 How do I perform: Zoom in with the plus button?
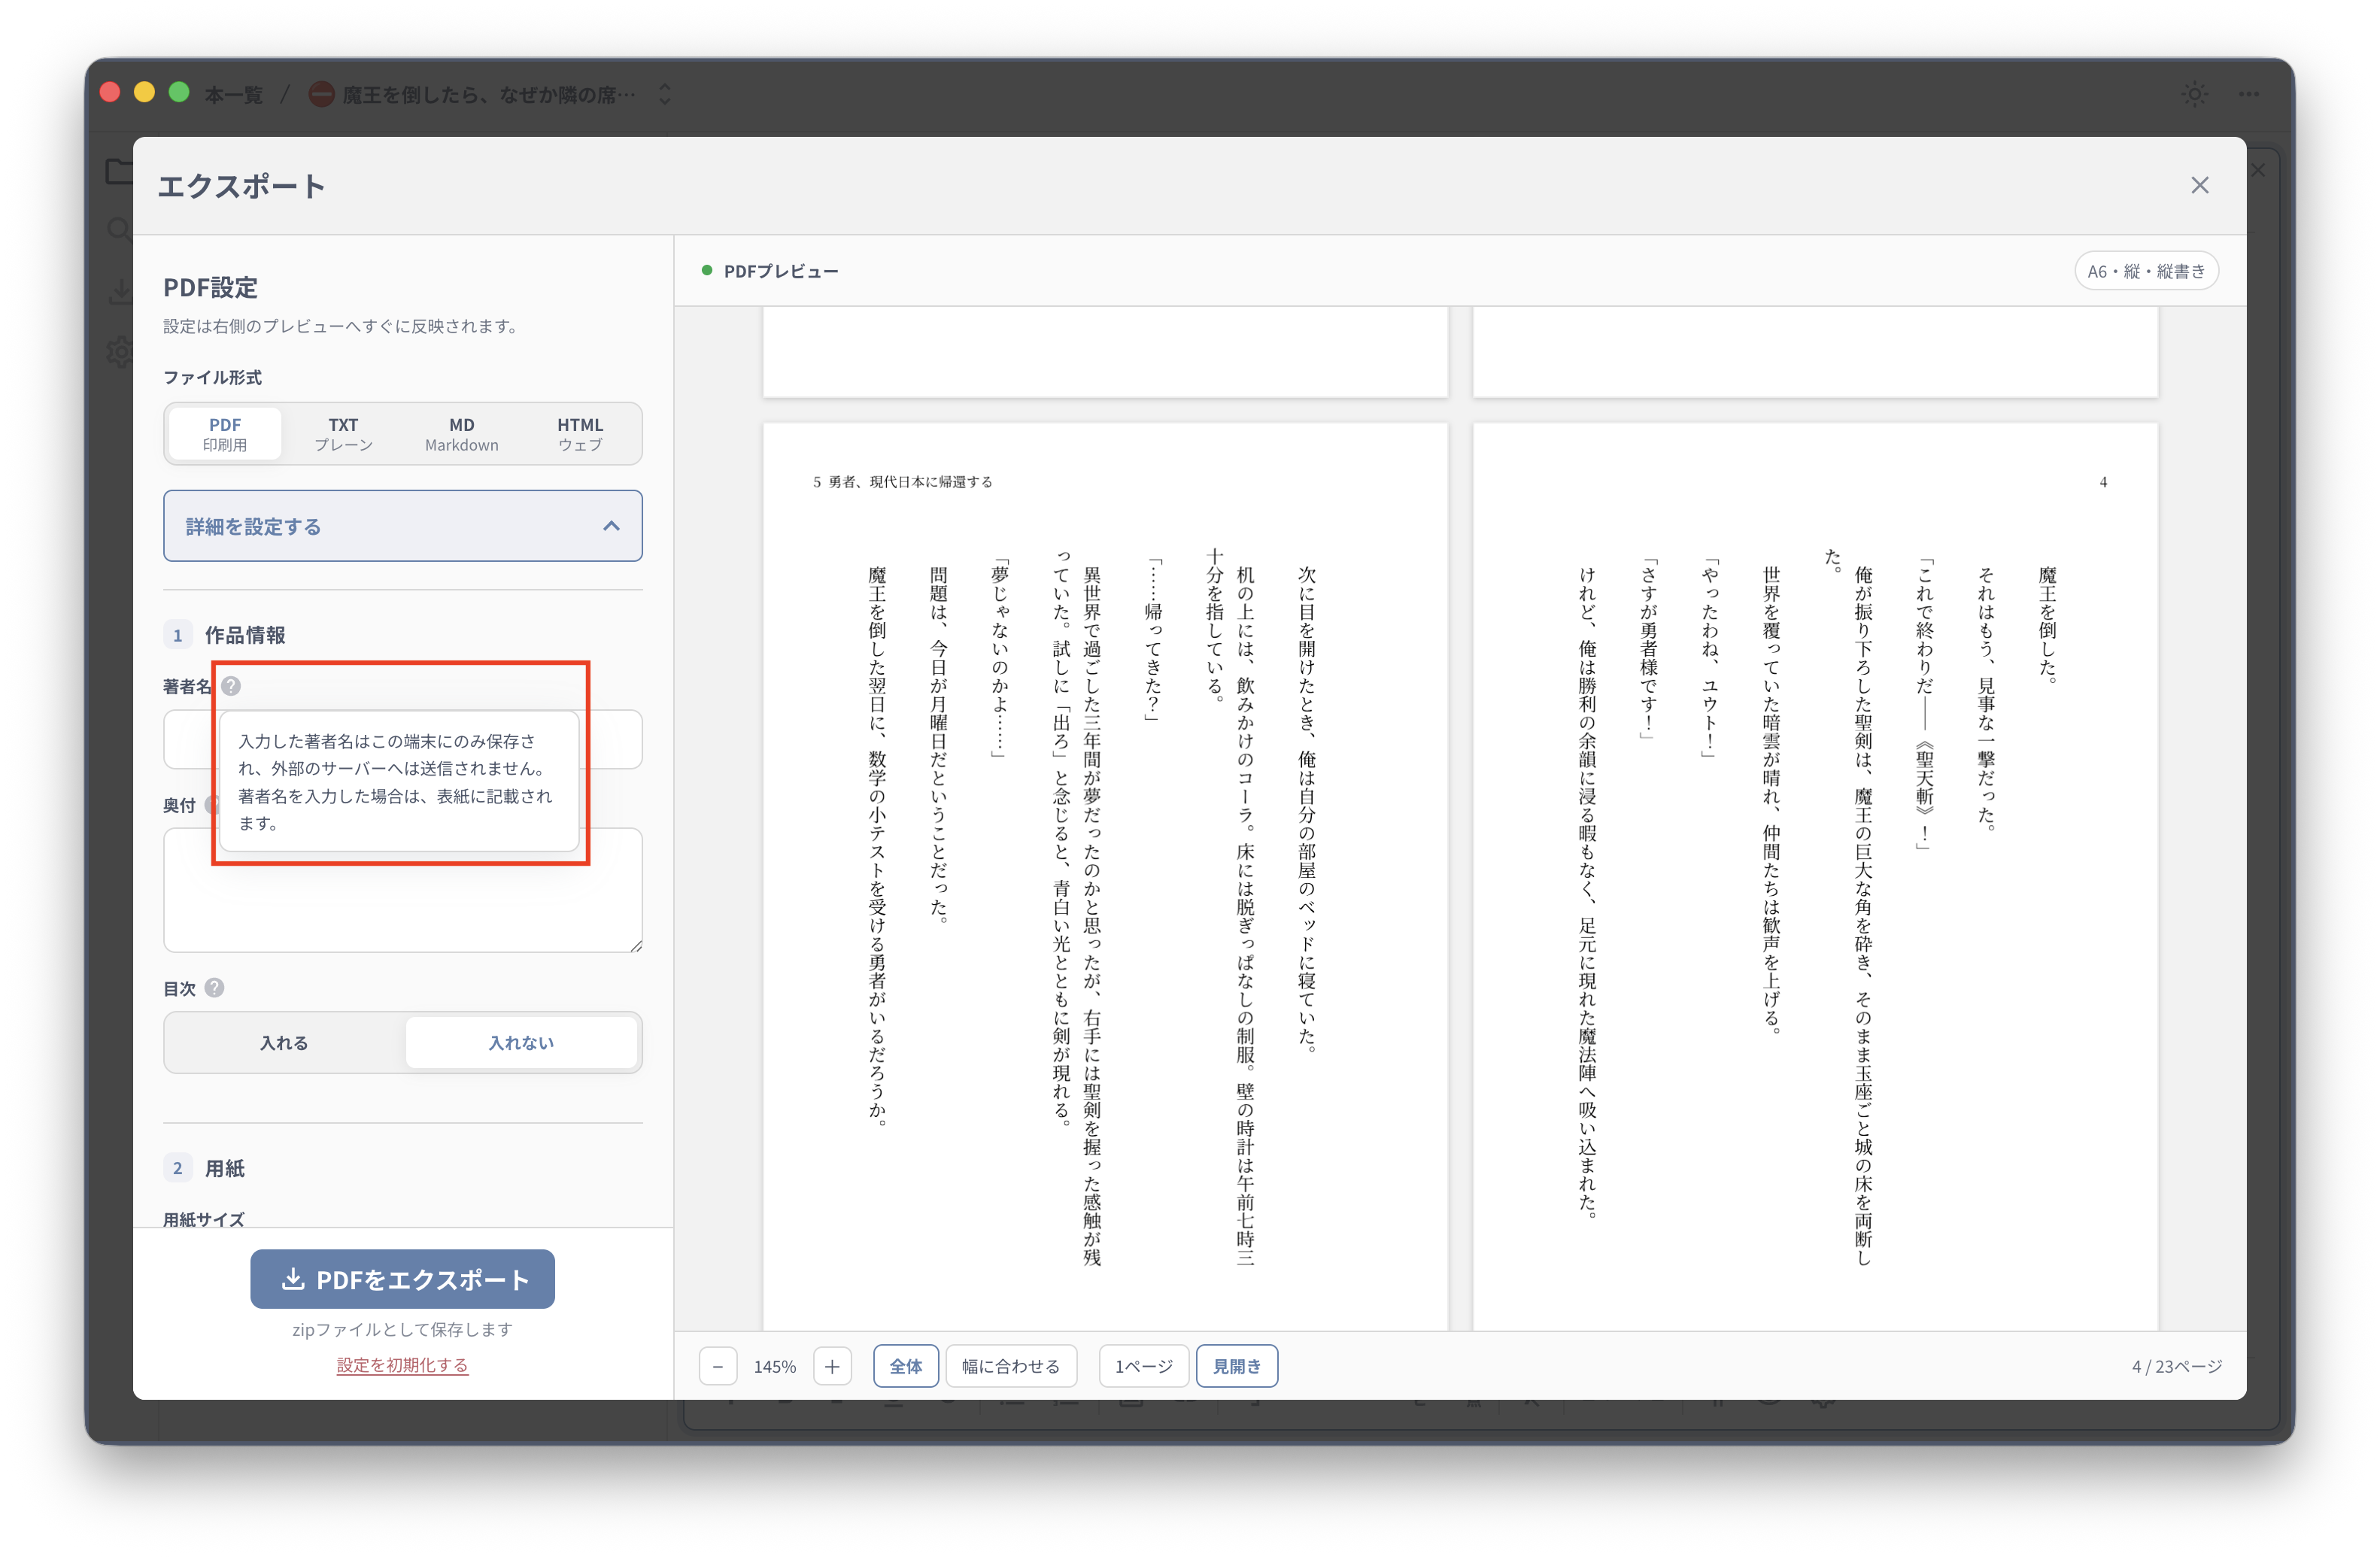coord(832,1366)
